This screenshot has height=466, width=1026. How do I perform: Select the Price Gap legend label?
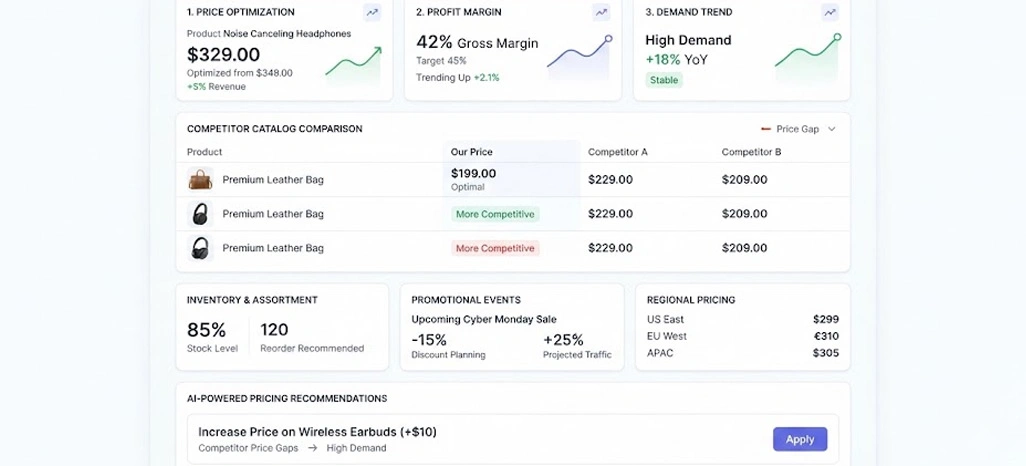click(798, 129)
